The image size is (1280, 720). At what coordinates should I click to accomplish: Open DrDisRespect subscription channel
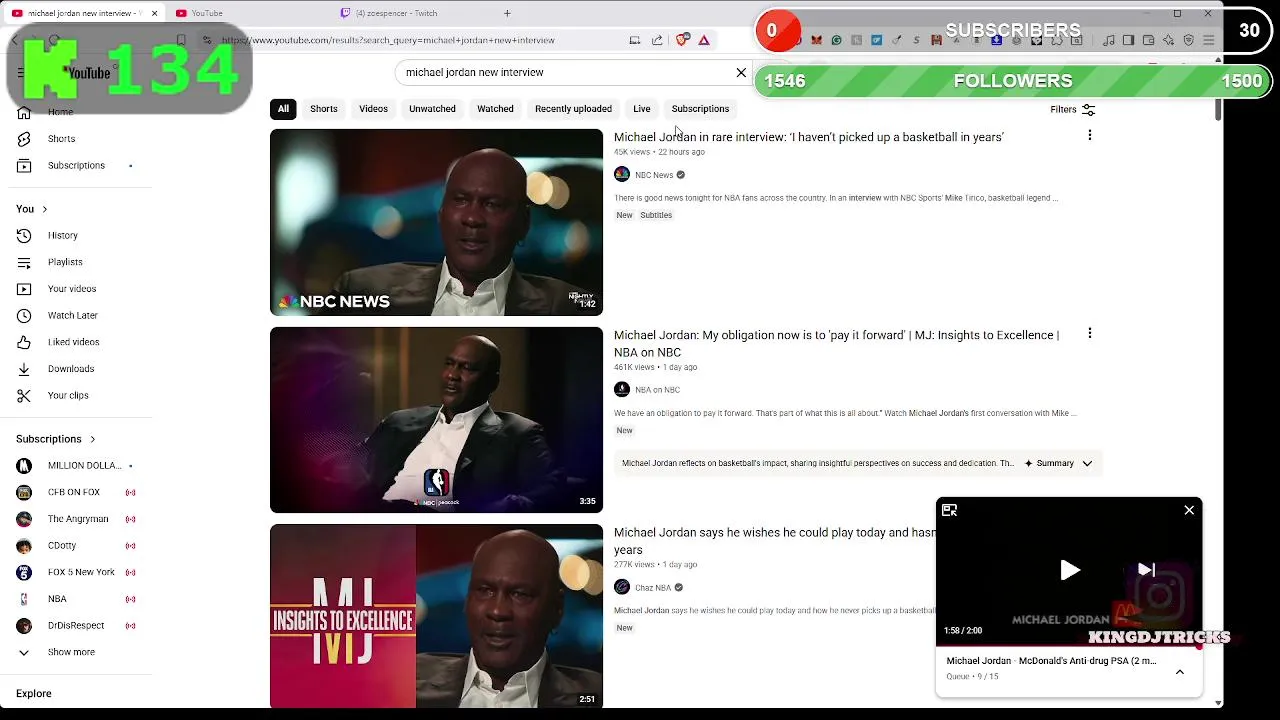tap(75, 626)
